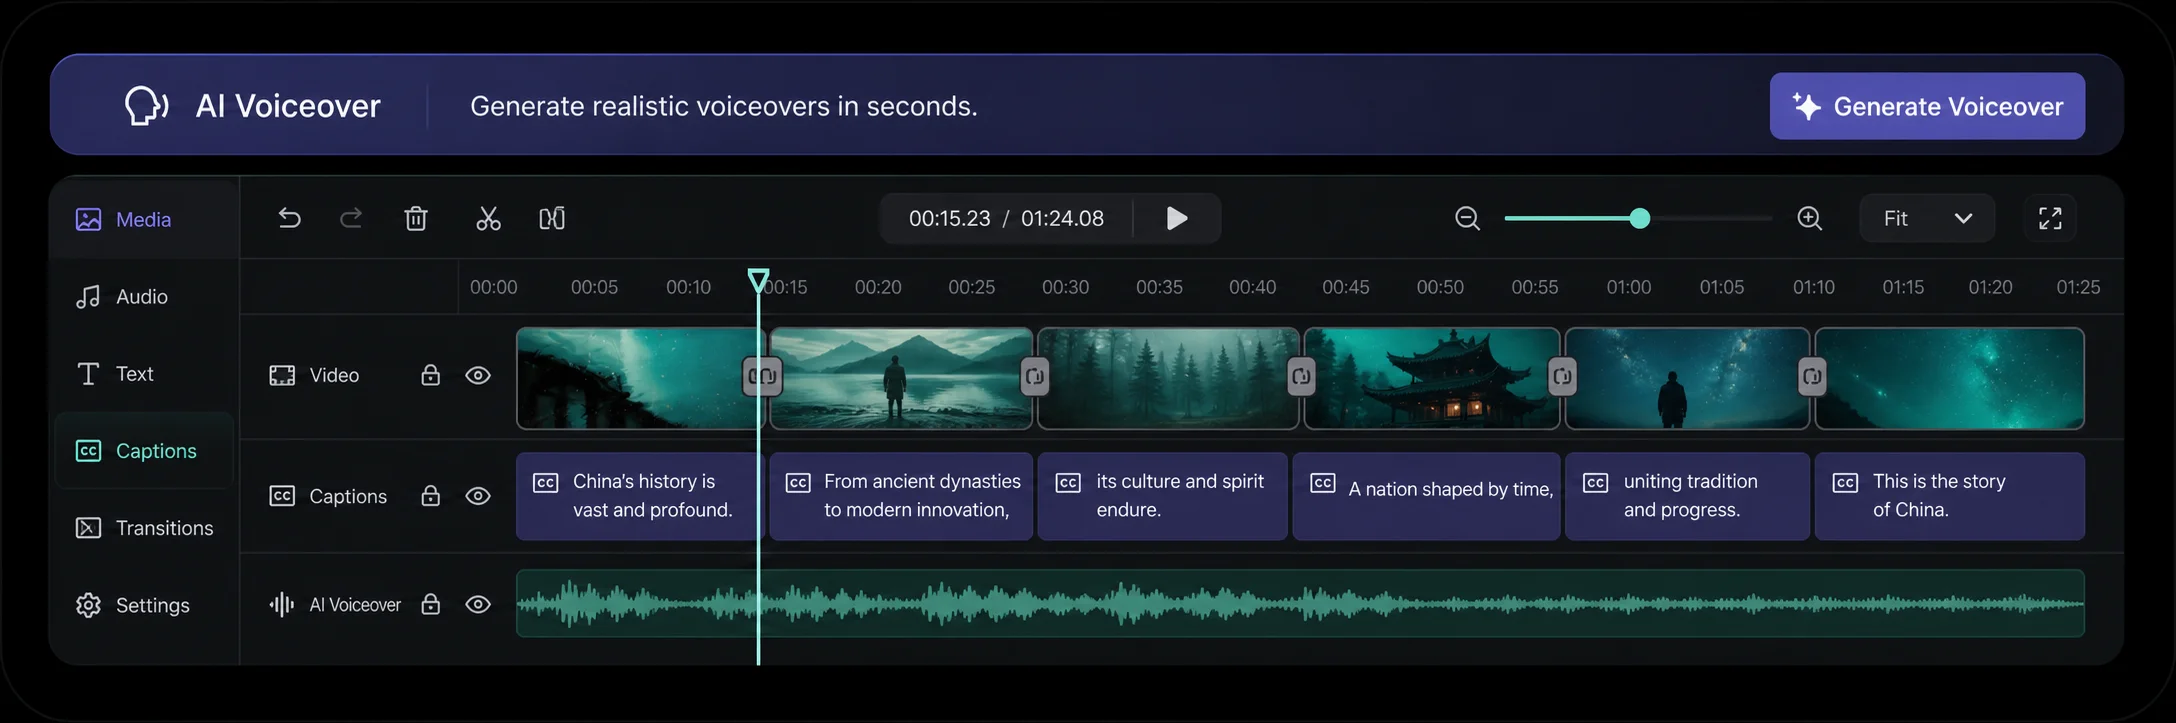Select the lake and mountain video clip
Viewport: 2176px width, 723px height.
coord(901,379)
